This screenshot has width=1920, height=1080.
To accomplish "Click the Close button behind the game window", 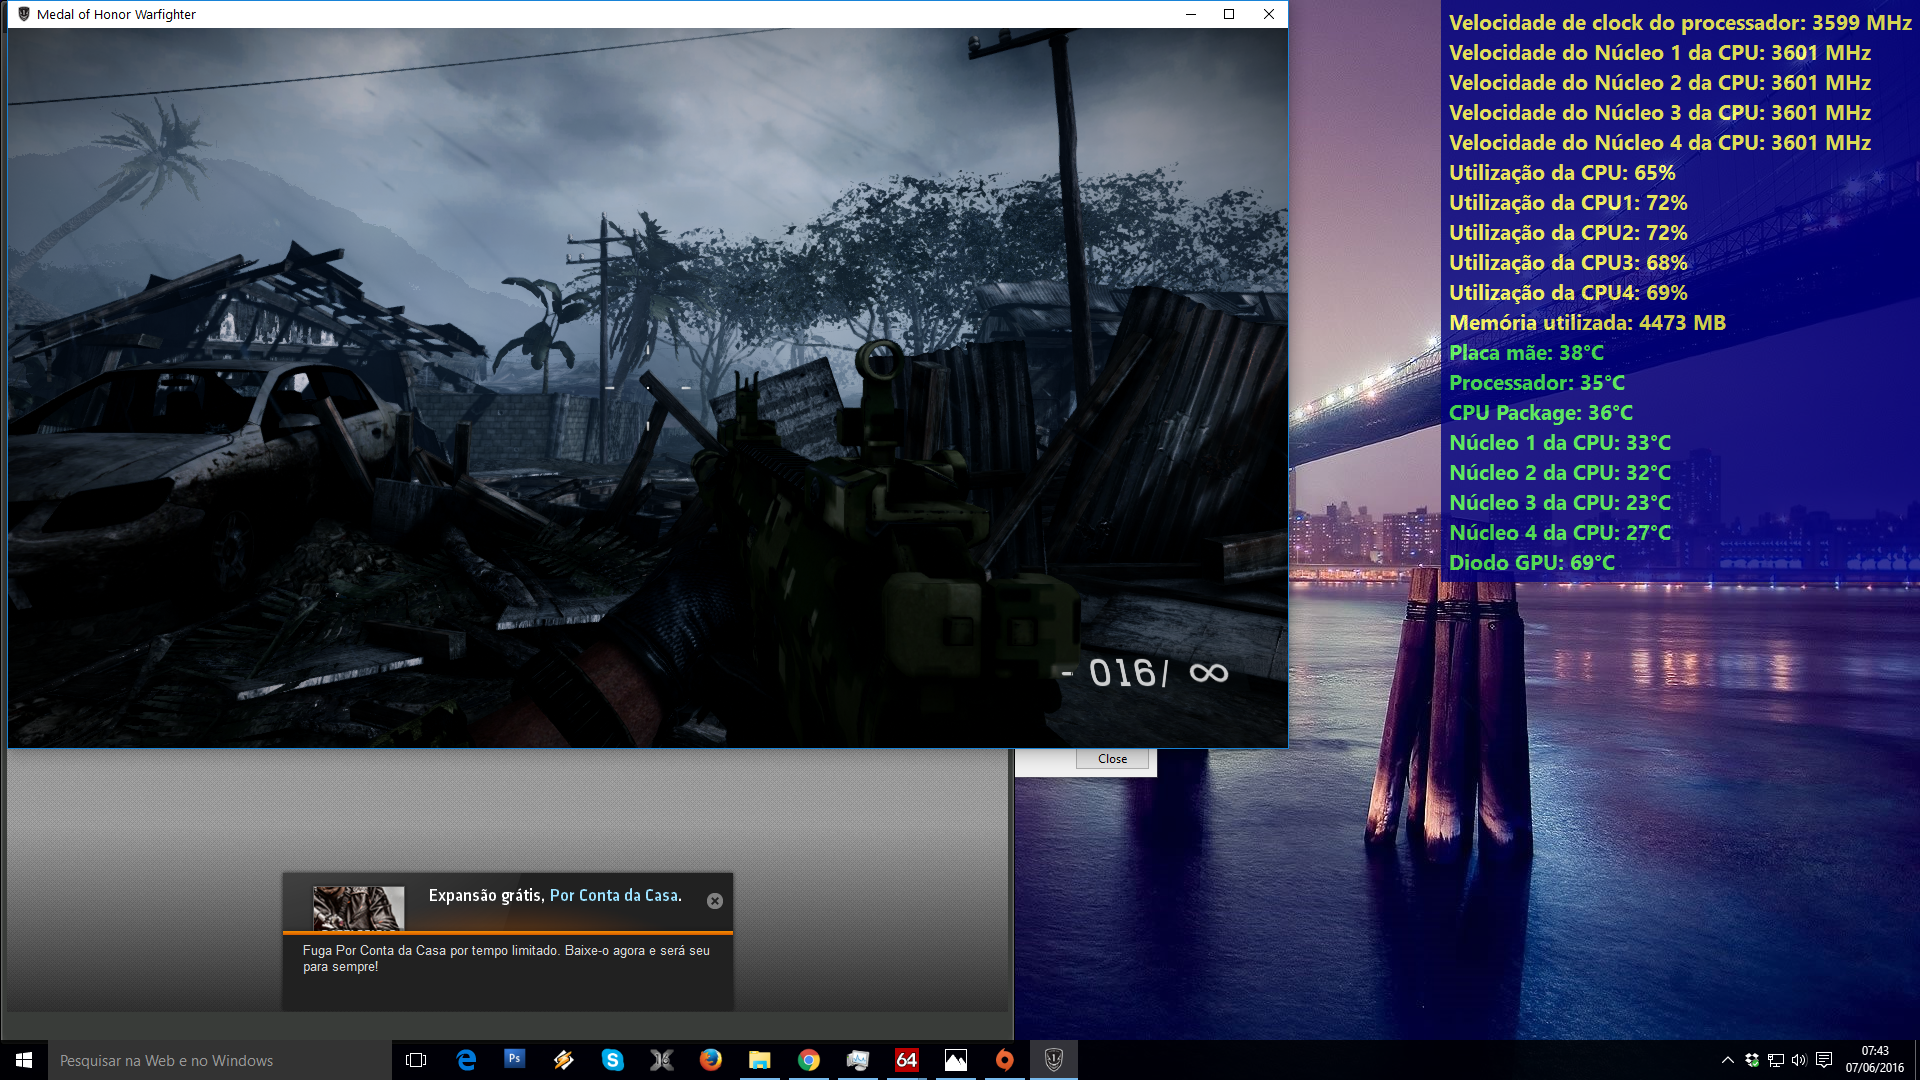I will pos(1112,759).
